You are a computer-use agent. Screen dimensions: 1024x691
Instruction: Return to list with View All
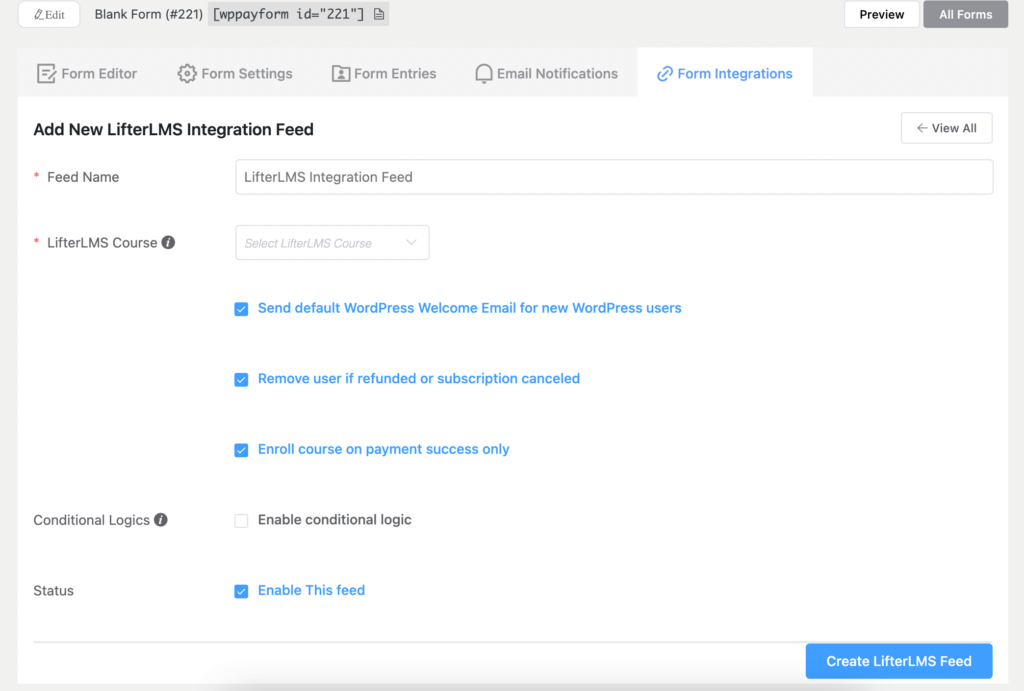point(946,128)
